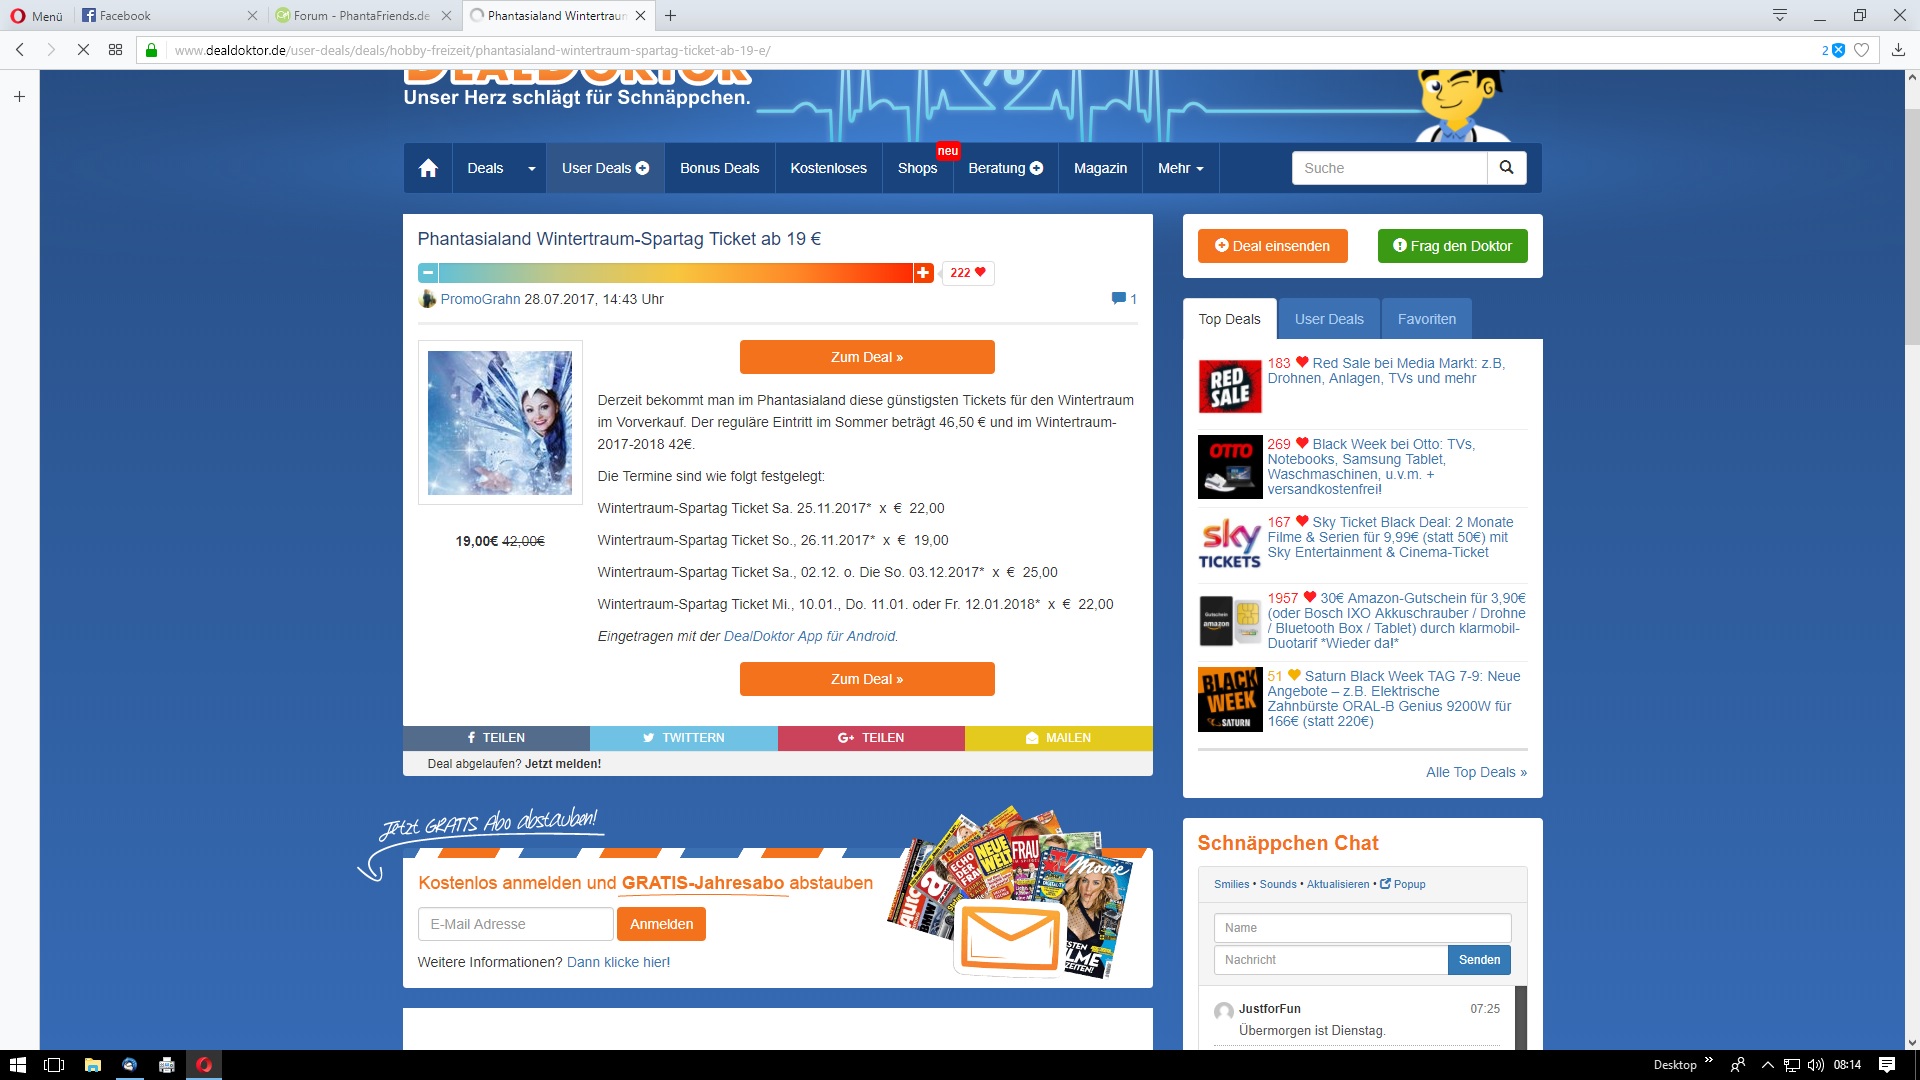Share deal via Facebook TEILEN button
This screenshot has width=1920, height=1080.
pyautogui.click(x=496, y=738)
